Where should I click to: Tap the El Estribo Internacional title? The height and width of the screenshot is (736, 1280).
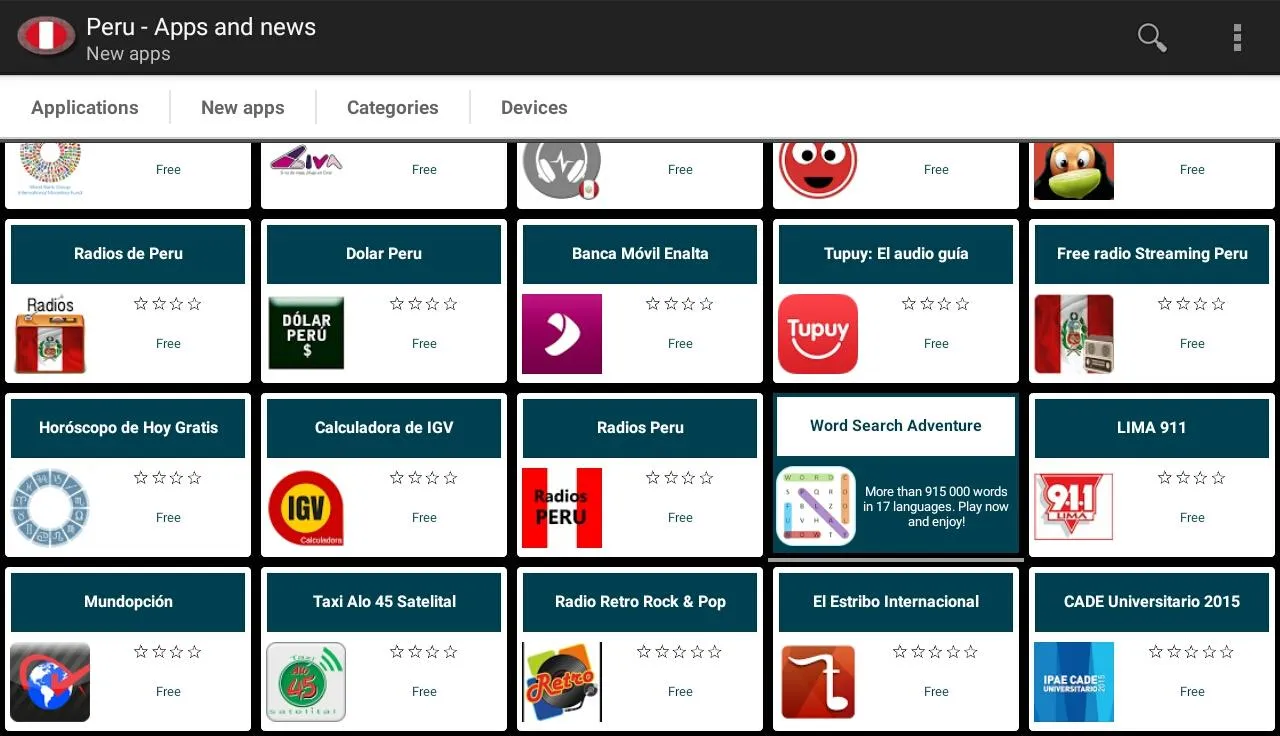[x=896, y=602]
